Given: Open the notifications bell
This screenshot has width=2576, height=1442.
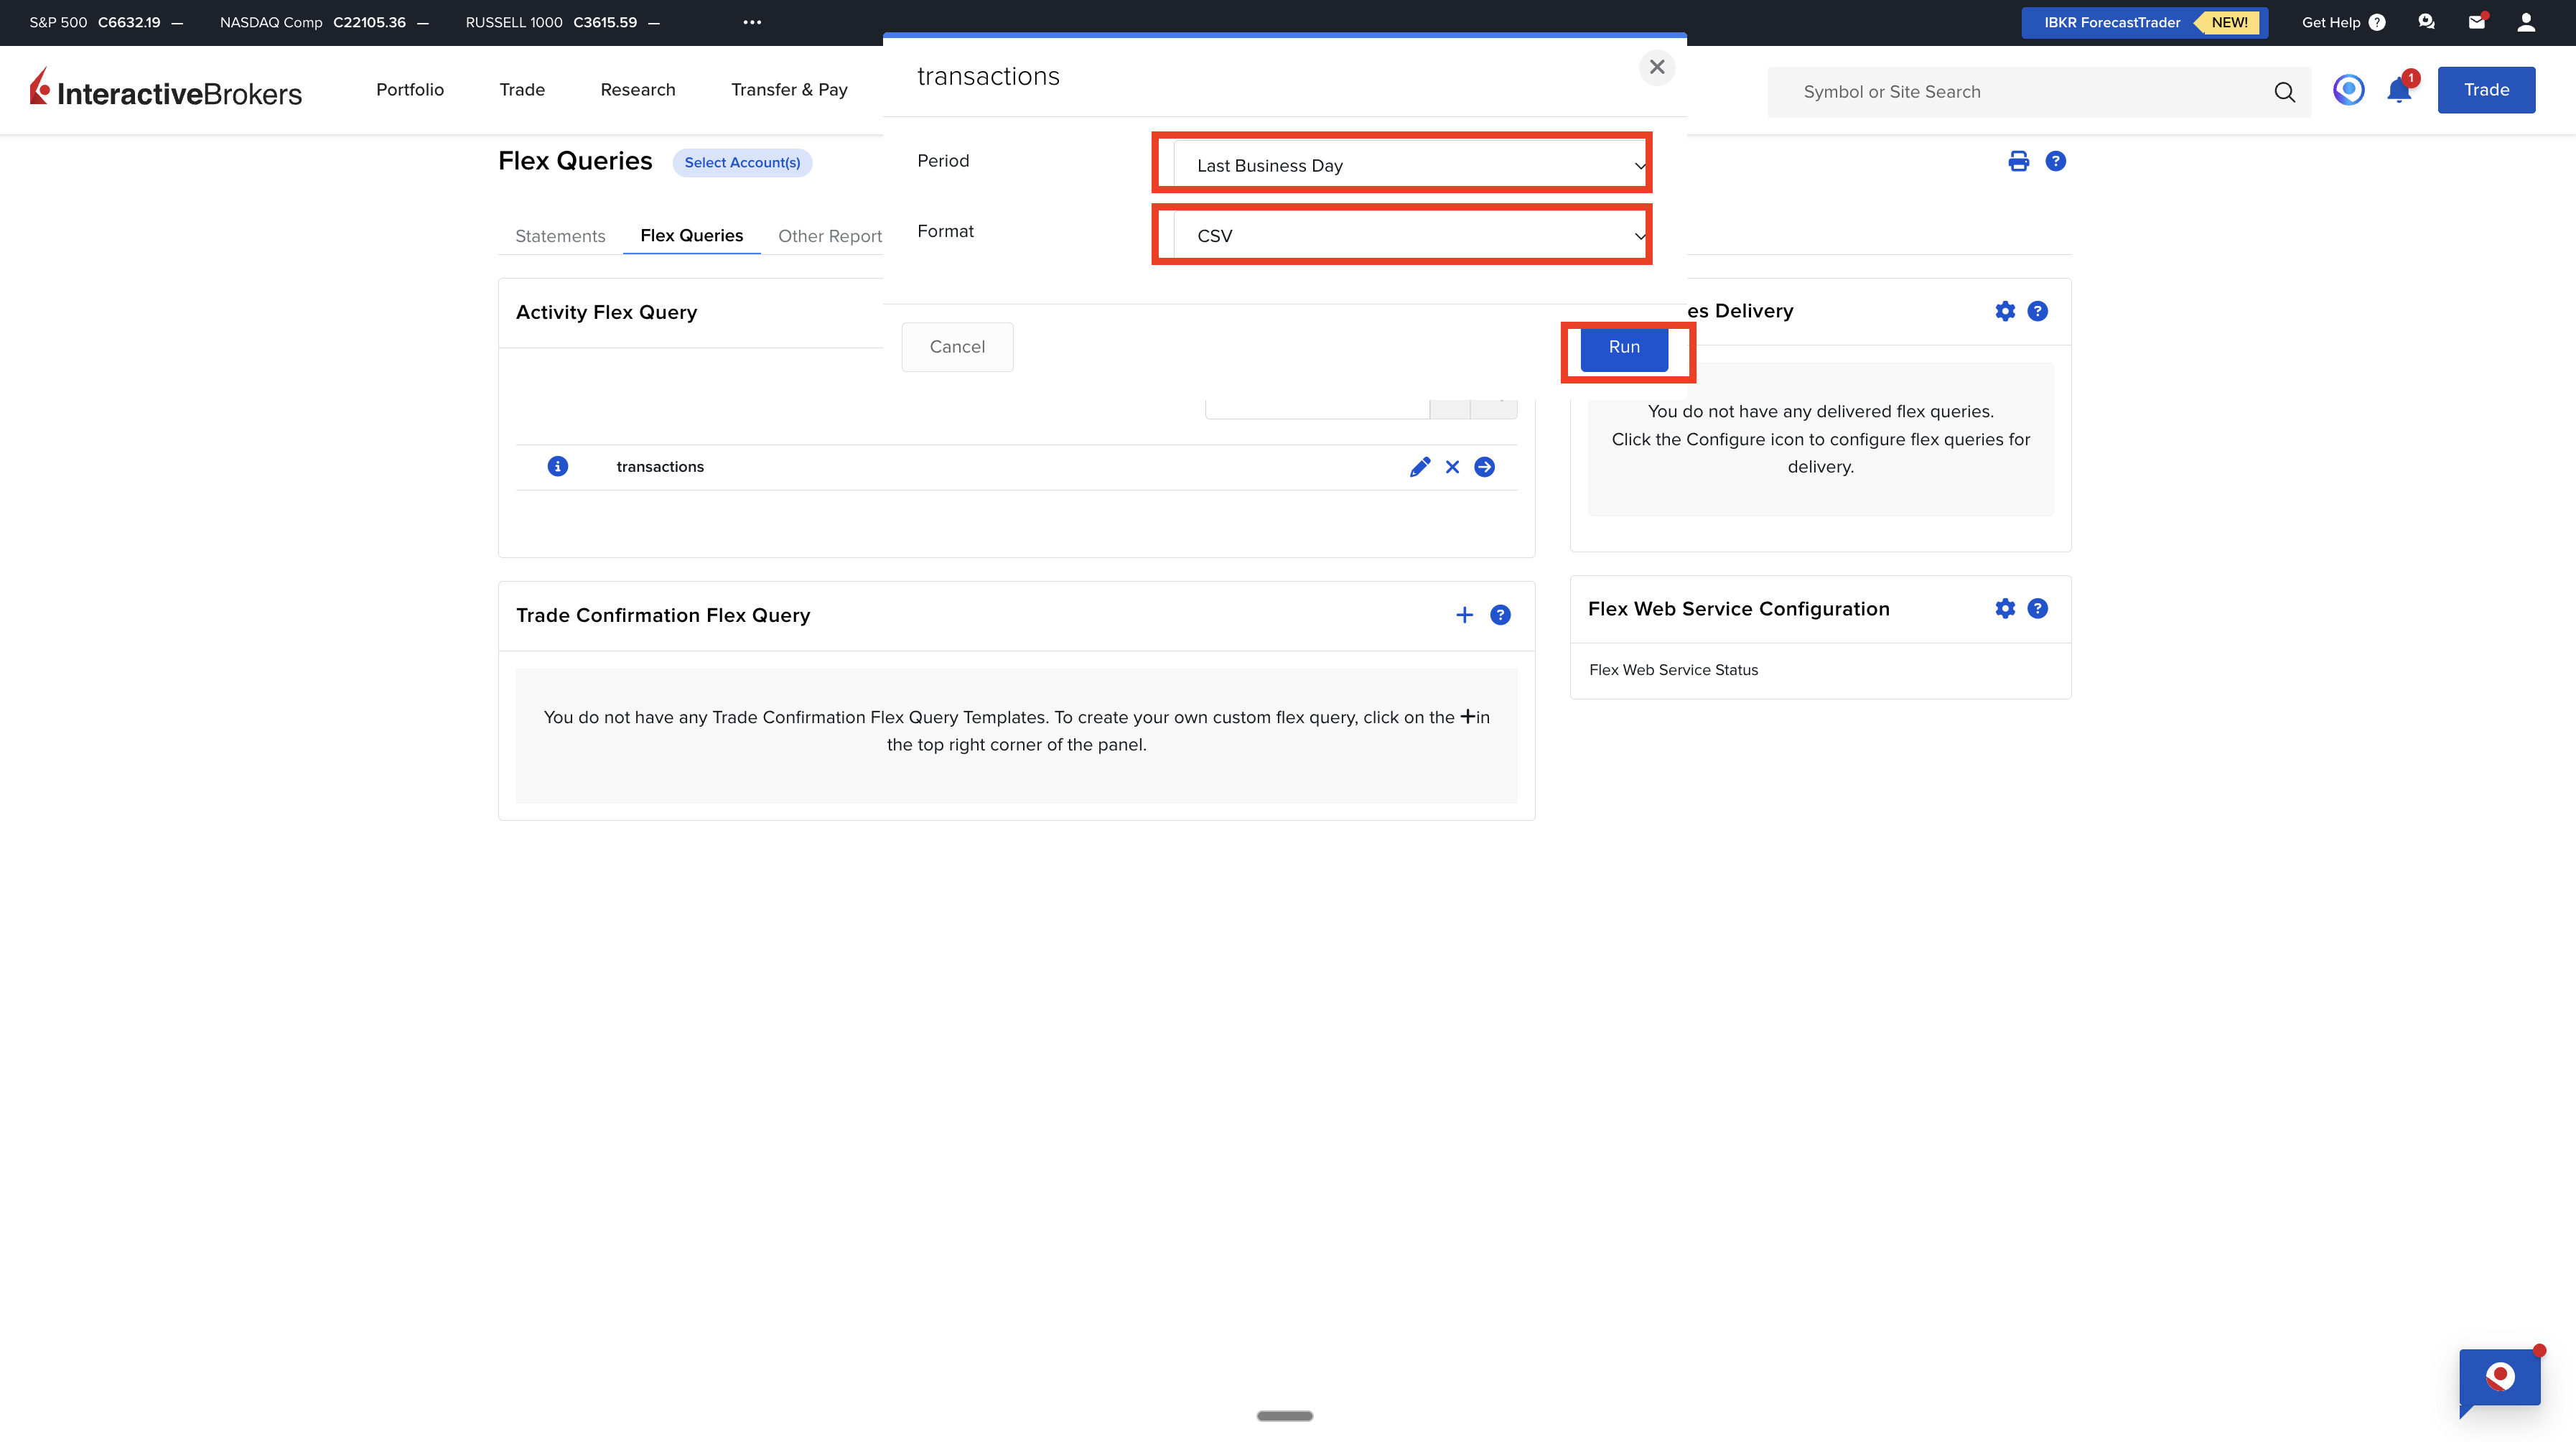Looking at the screenshot, I should pyautogui.click(x=2399, y=91).
